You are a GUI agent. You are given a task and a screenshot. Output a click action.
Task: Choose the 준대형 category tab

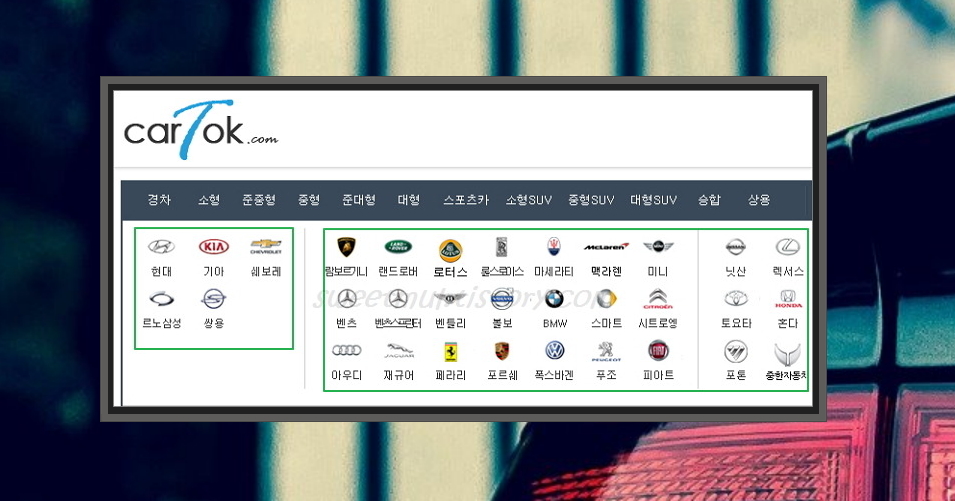[x=359, y=200]
